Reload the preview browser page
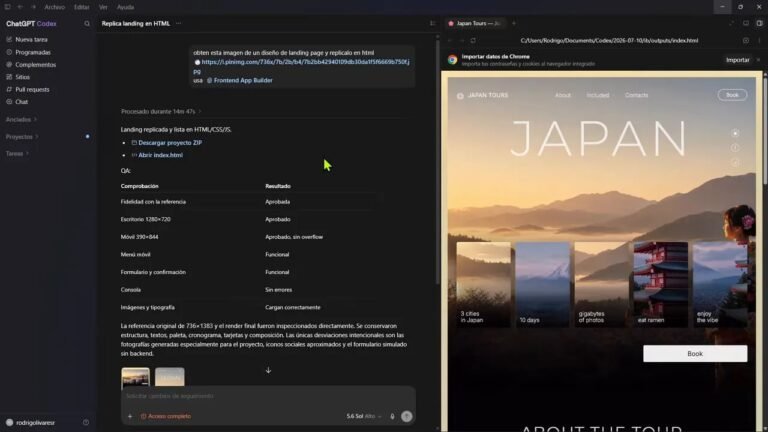Viewport: 768px width, 432px height. 473,41
